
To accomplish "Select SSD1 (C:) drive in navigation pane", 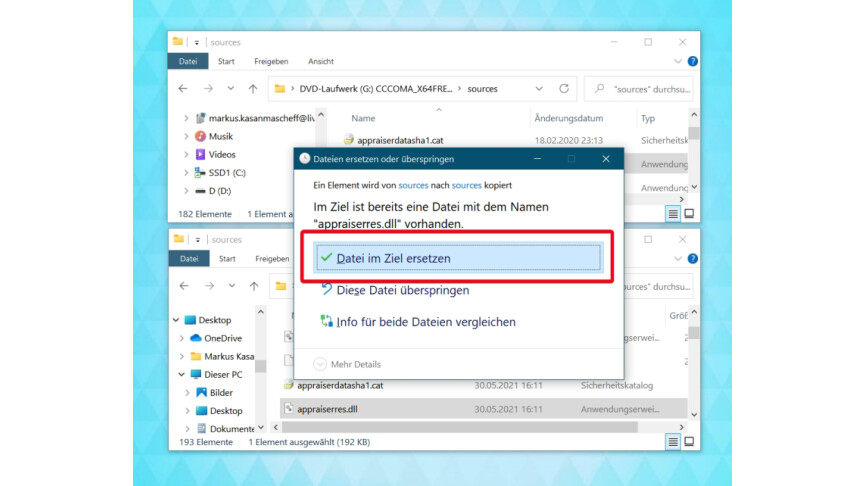I will pyautogui.click(x=220, y=172).
